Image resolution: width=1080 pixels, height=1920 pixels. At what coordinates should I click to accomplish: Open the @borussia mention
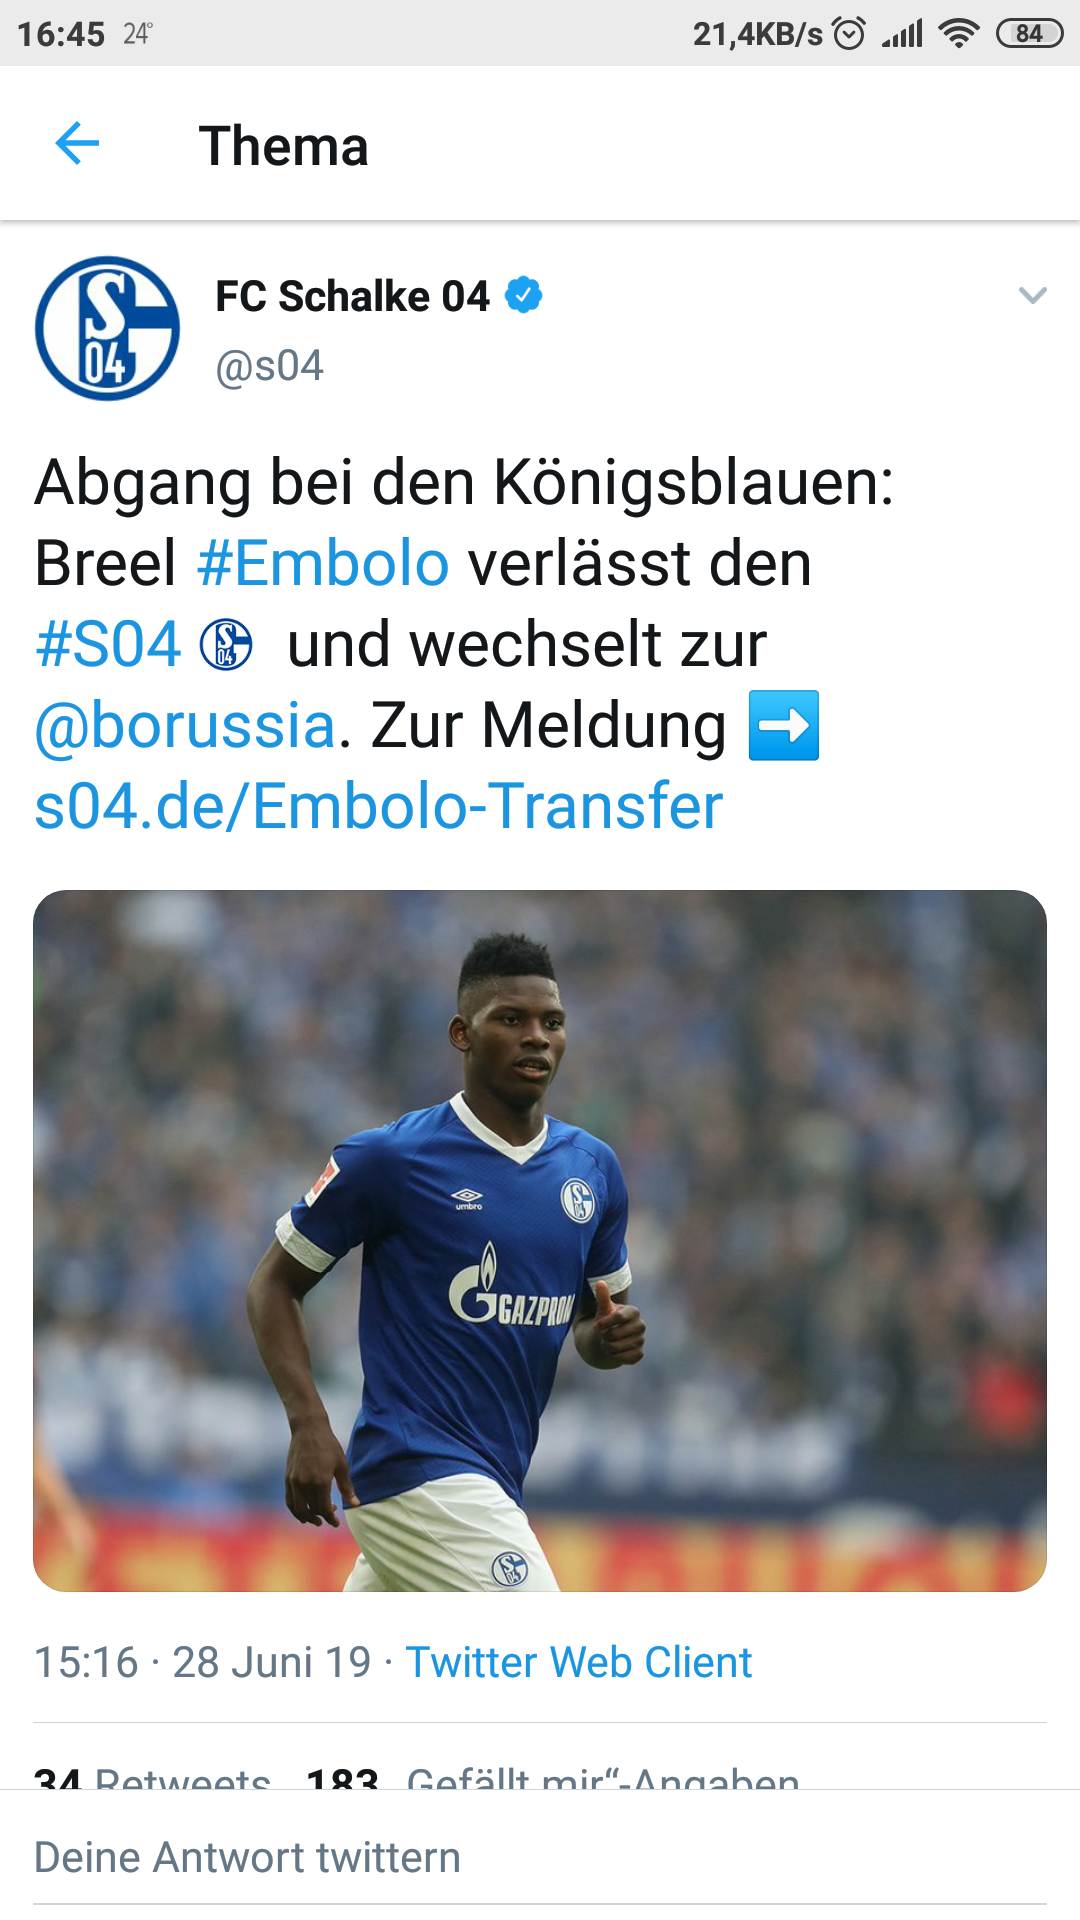185,725
